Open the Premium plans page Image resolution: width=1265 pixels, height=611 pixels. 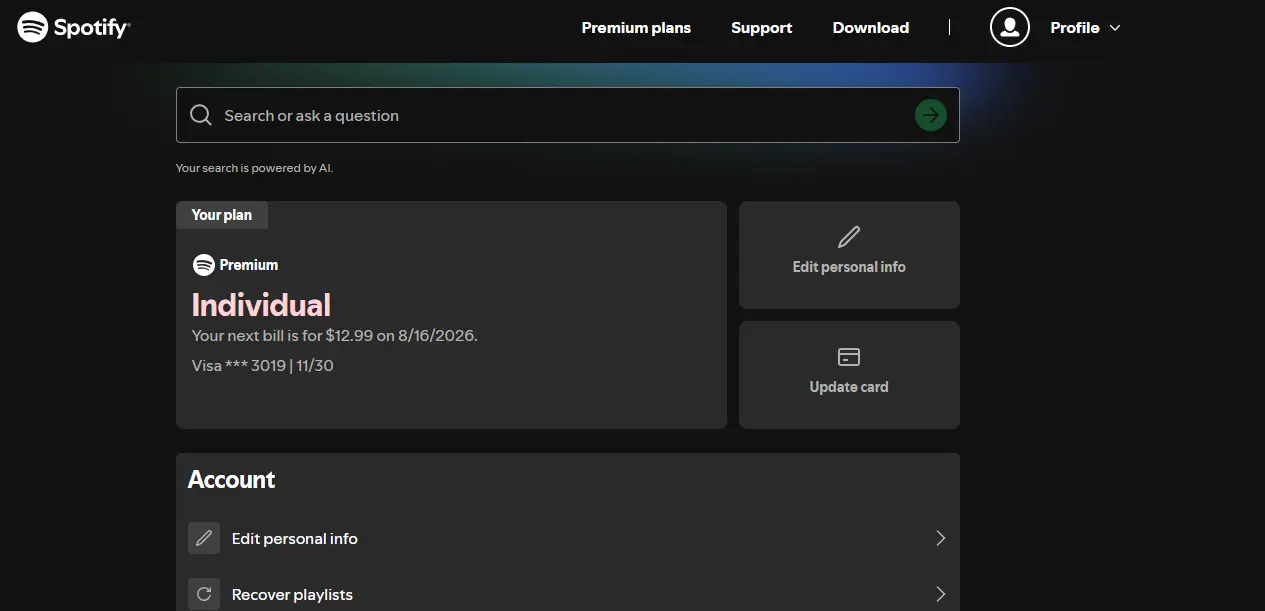(x=636, y=28)
